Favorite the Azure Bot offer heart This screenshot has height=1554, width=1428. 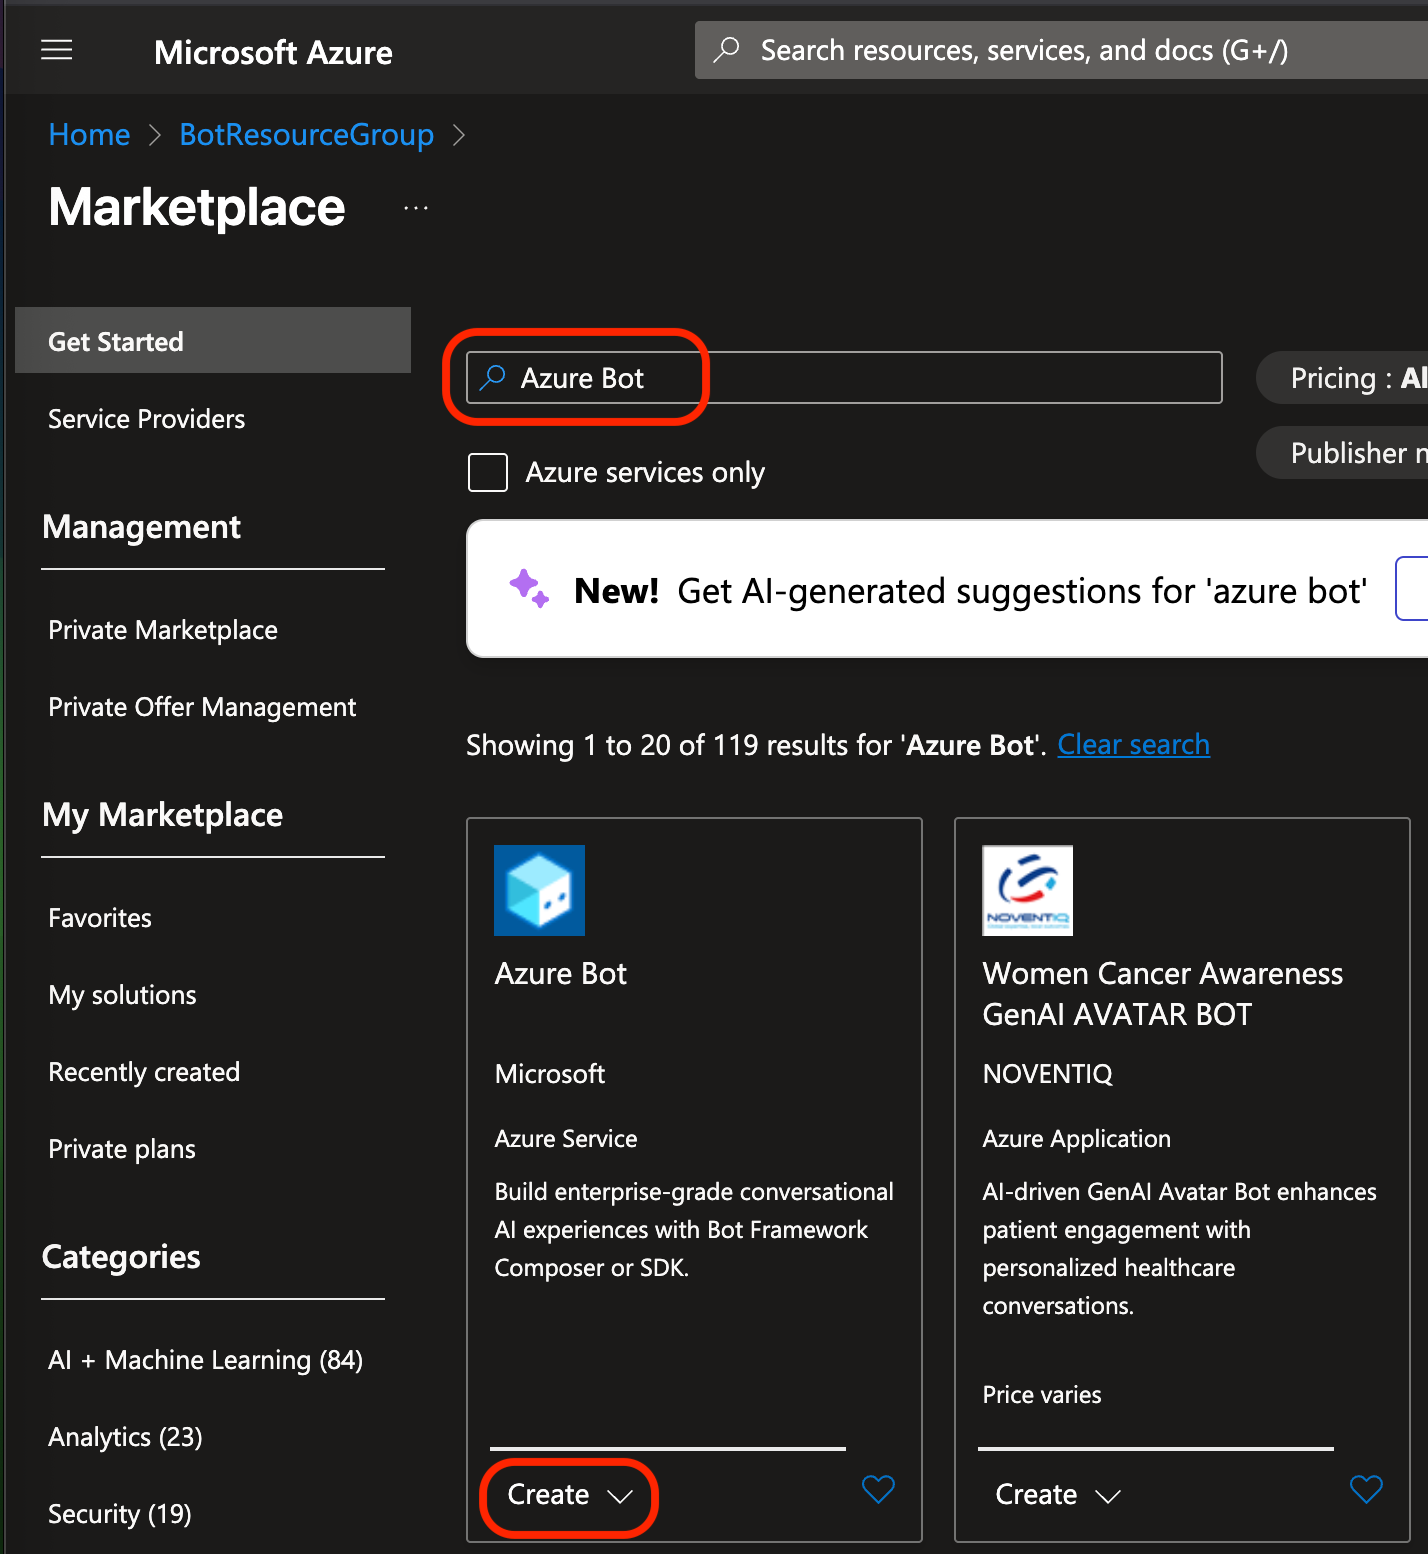coord(878,1489)
